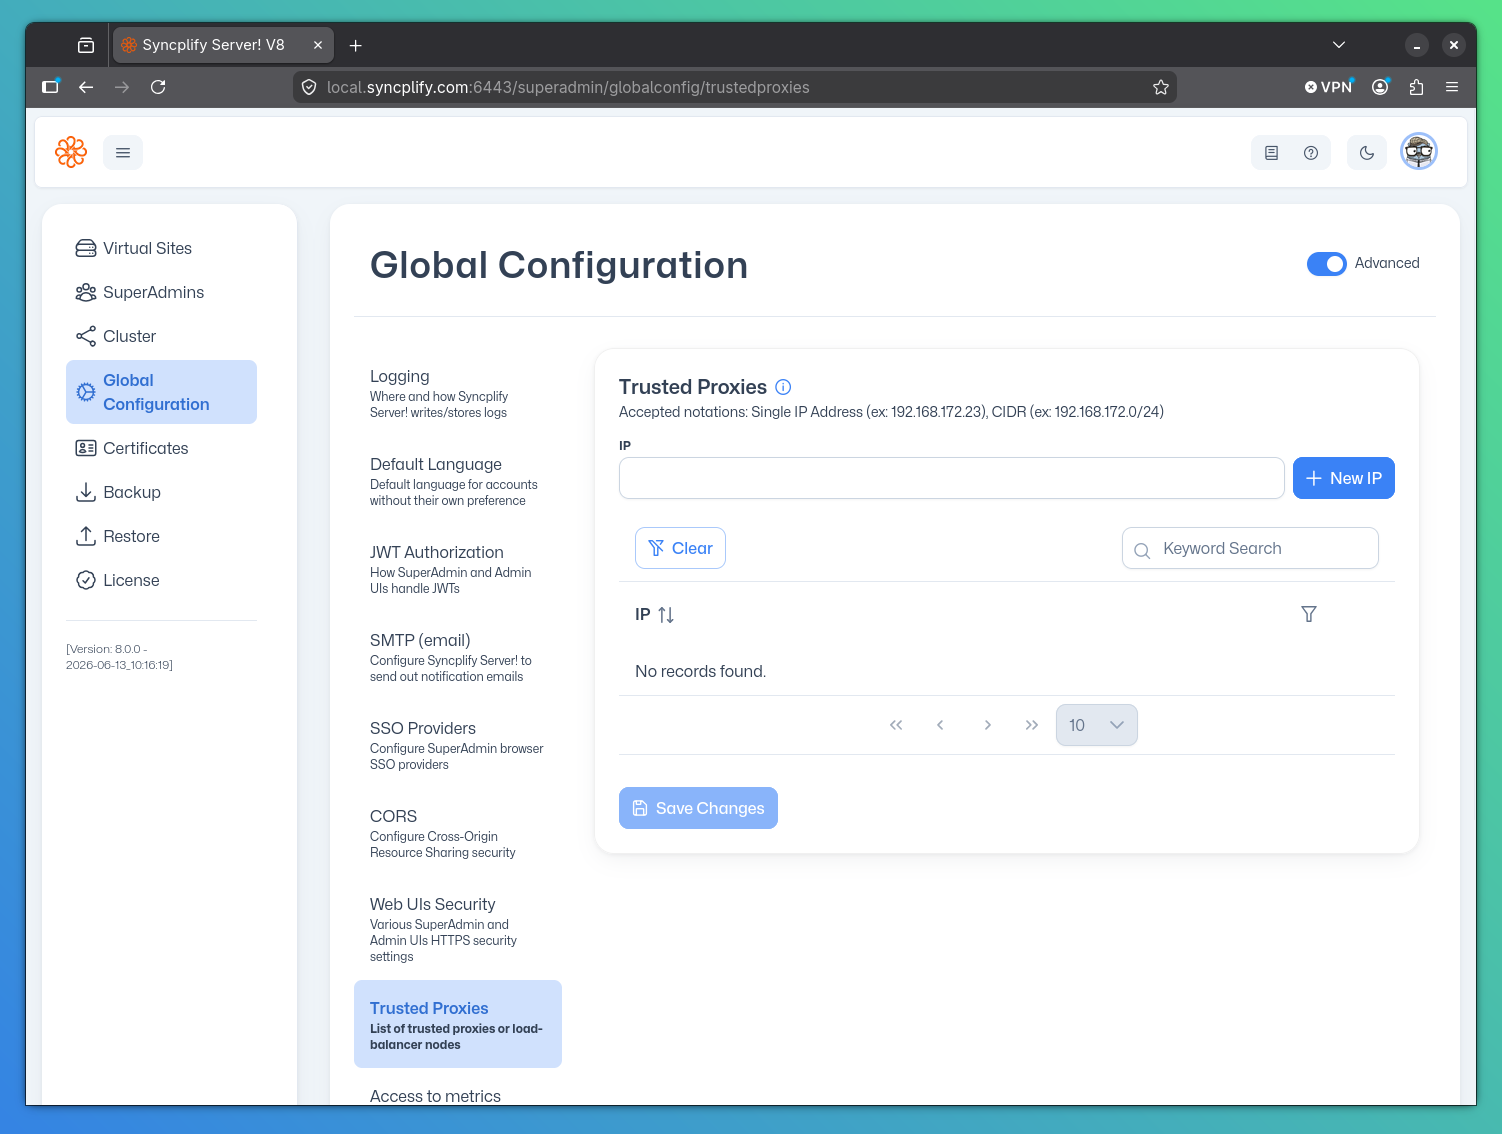Open the browser sidebar panel icon
Viewport: 1502px width, 1134px height.
[50, 87]
